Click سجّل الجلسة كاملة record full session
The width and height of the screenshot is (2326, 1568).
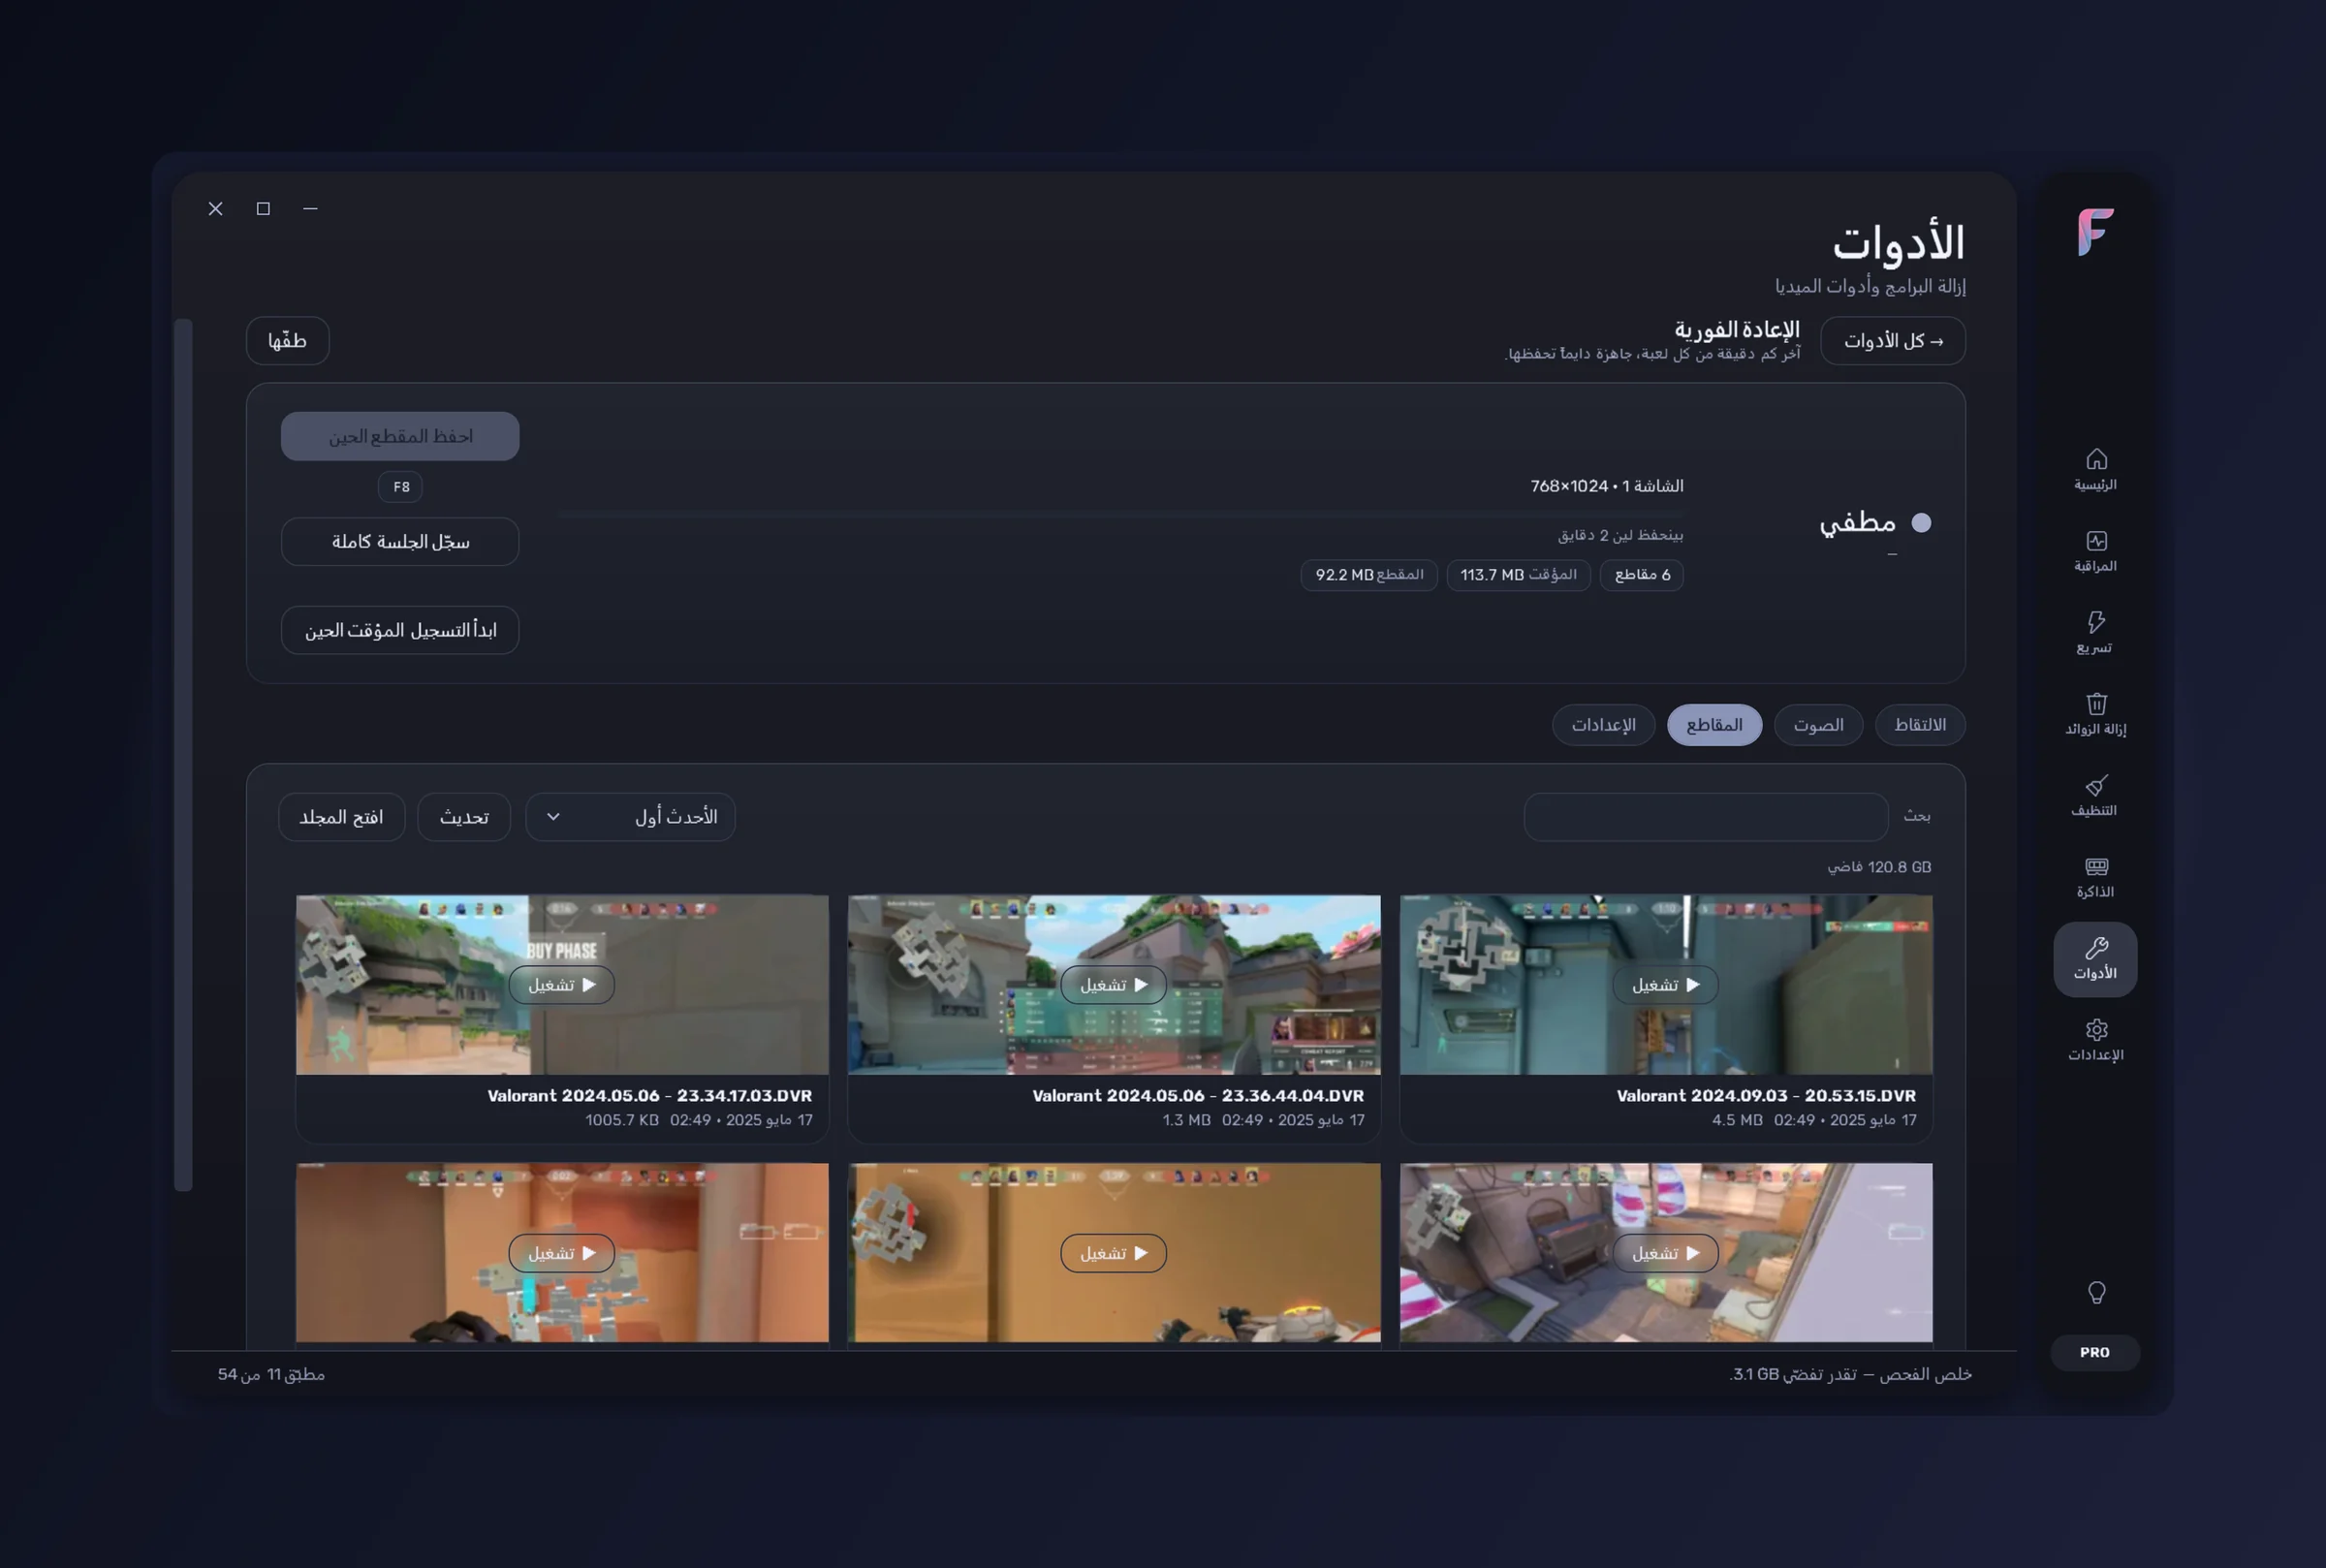pyautogui.click(x=400, y=541)
